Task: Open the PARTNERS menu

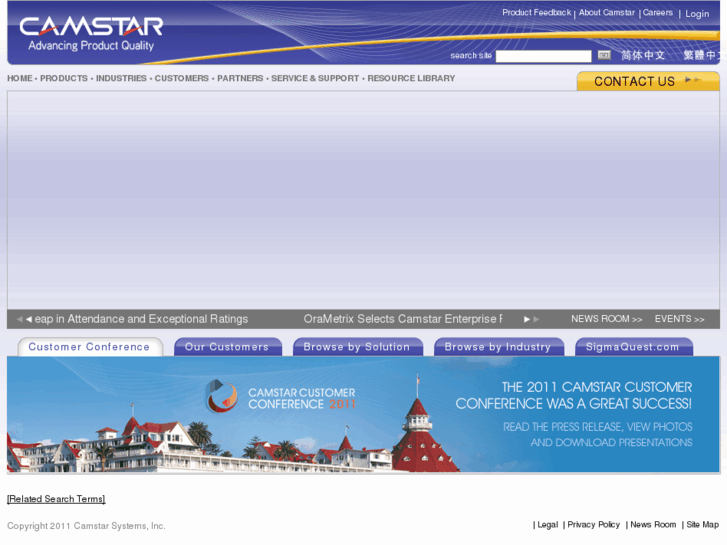Action: tap(240, 78)
